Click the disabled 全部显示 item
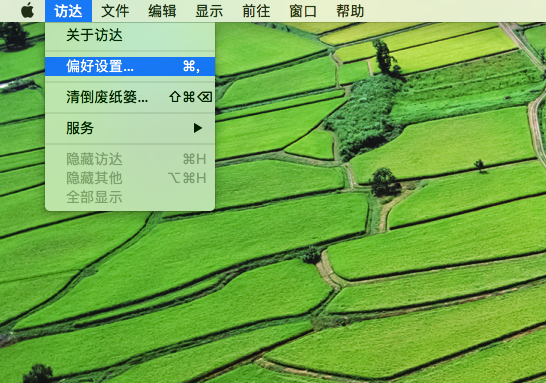The image size is (546, 383). [x=130, y=197]
